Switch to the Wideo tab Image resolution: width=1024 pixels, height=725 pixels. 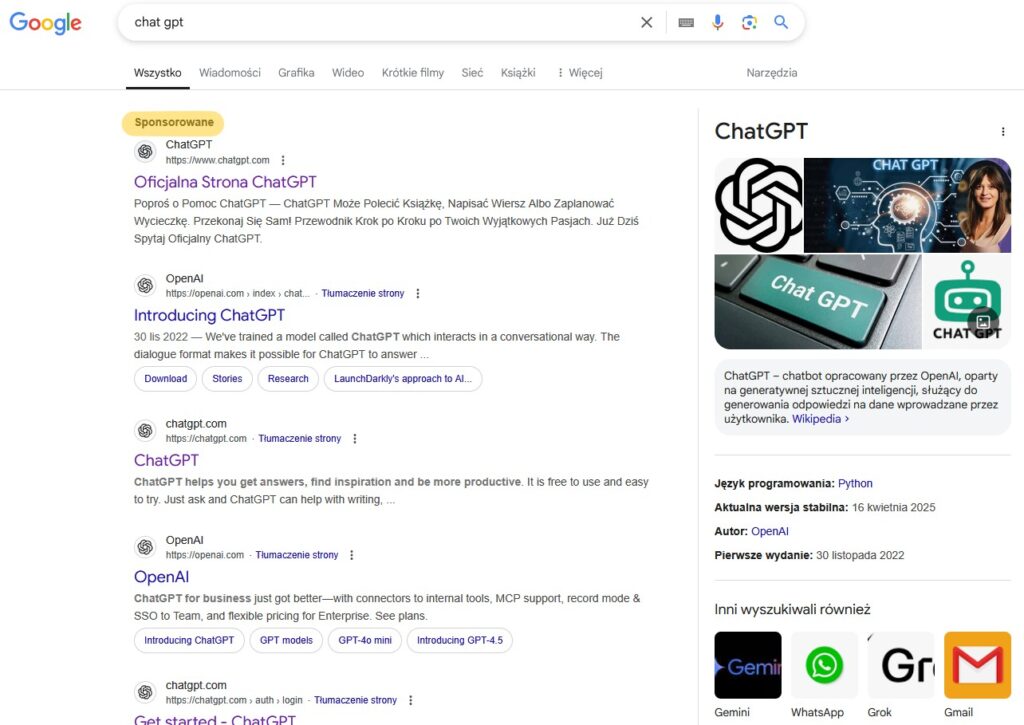pyautogui.click(x=348, y=72)
